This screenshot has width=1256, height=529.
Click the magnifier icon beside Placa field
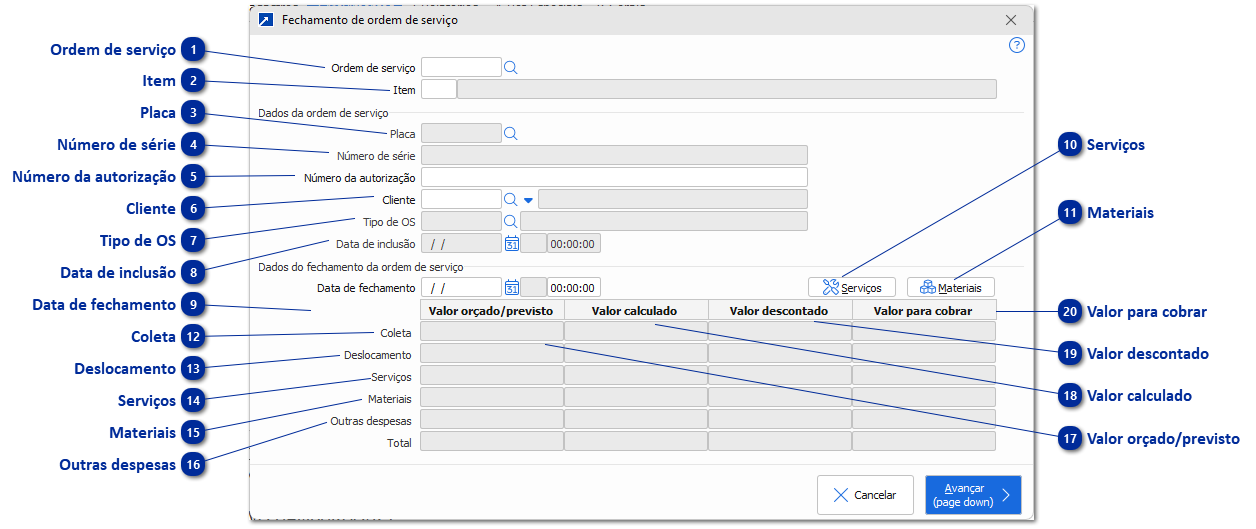tap(510, 133)
